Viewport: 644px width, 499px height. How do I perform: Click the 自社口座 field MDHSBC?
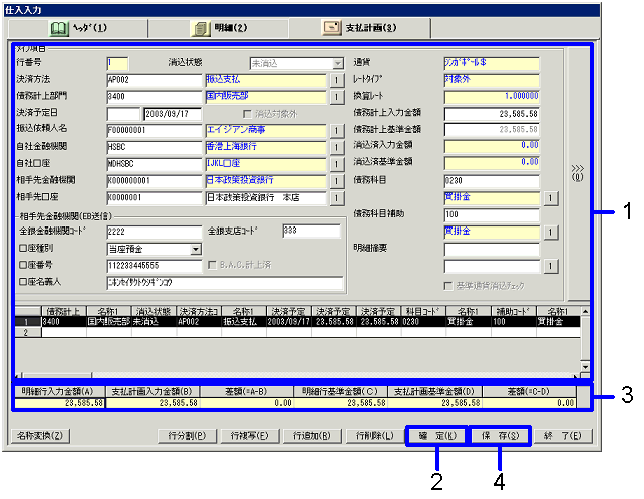154,164
